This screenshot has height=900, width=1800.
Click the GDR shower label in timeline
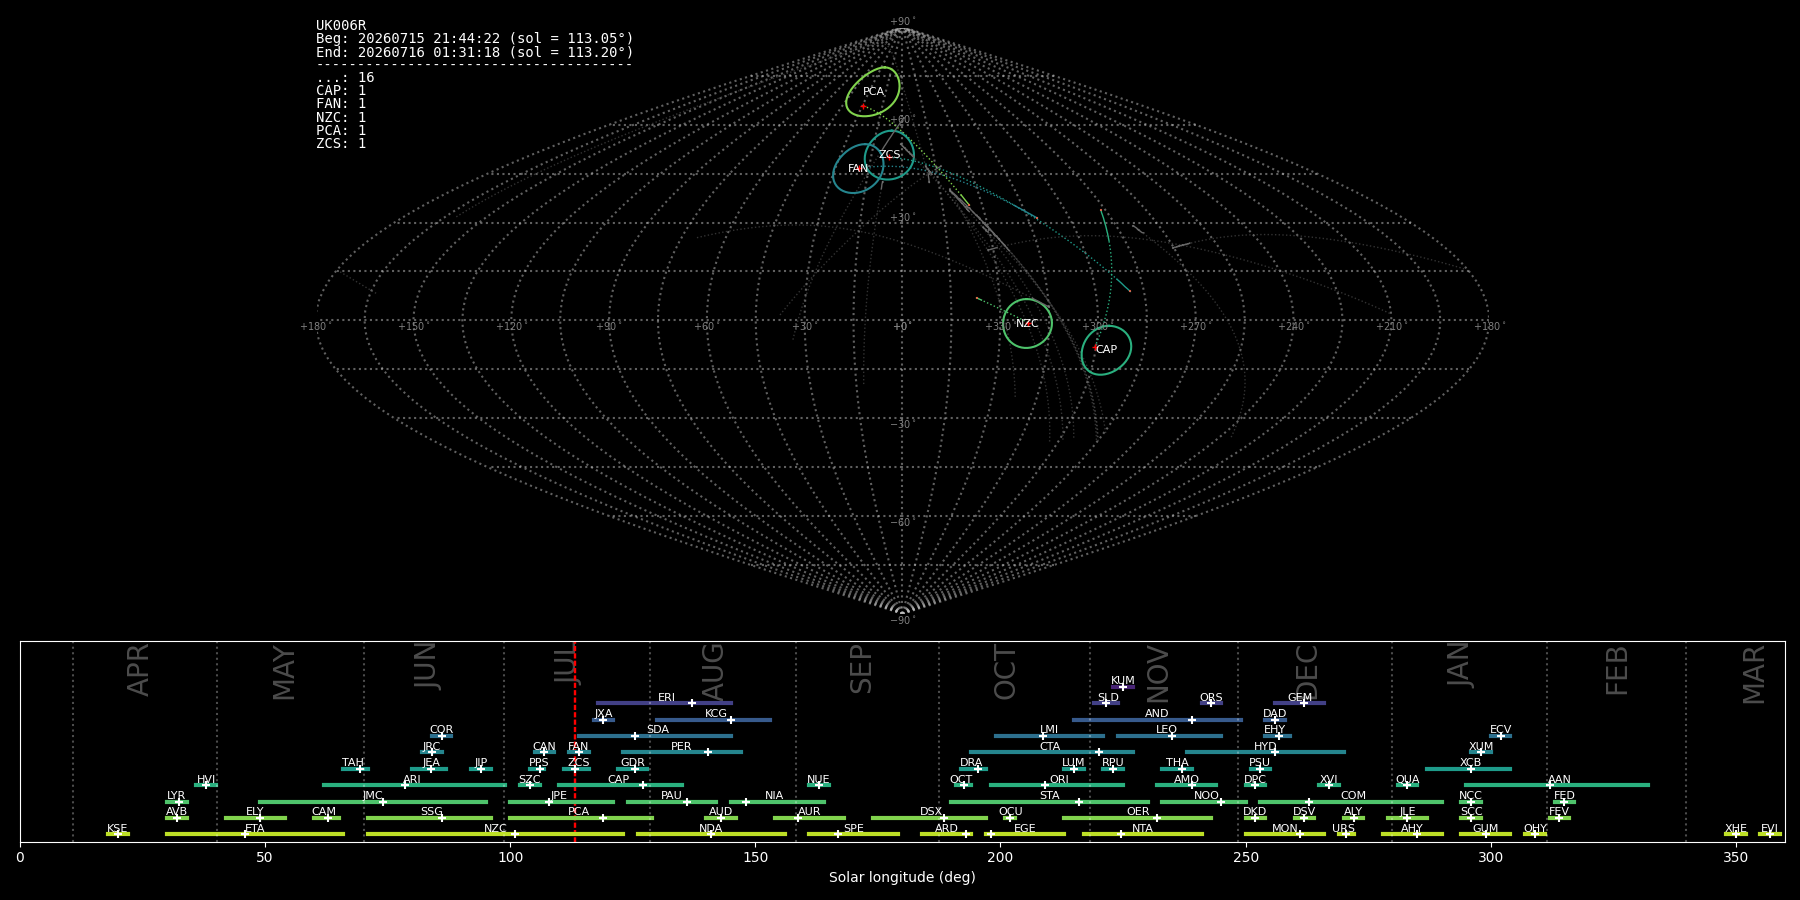click(x=633, y=763)
